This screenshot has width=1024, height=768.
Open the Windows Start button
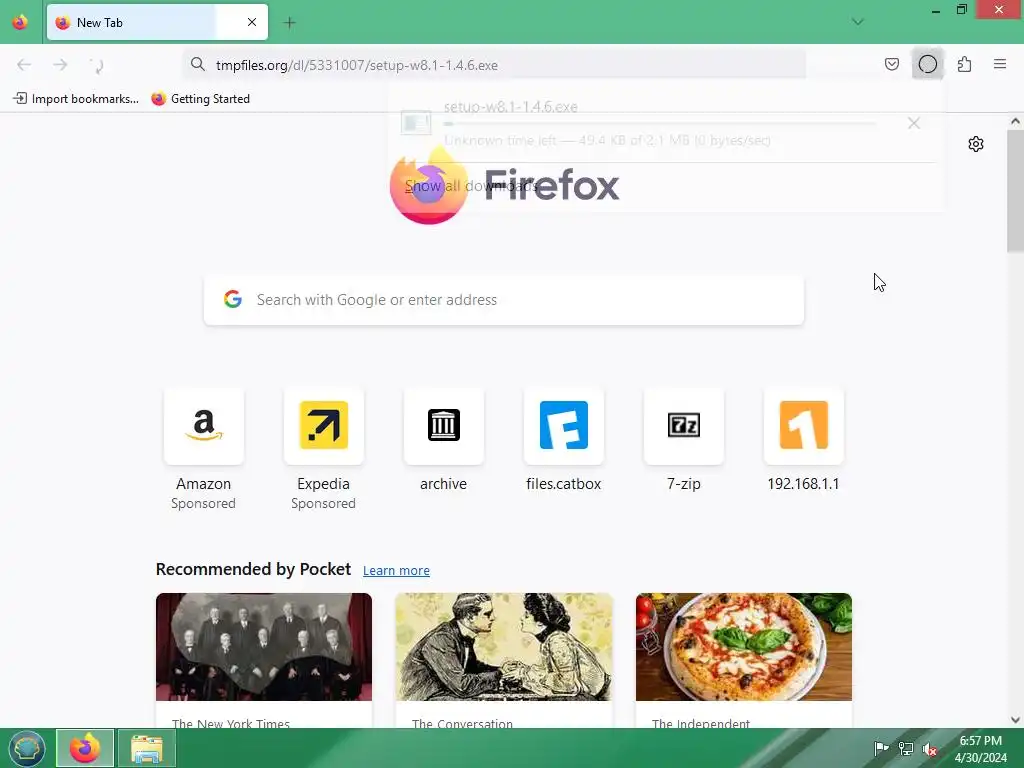point(26,748)
